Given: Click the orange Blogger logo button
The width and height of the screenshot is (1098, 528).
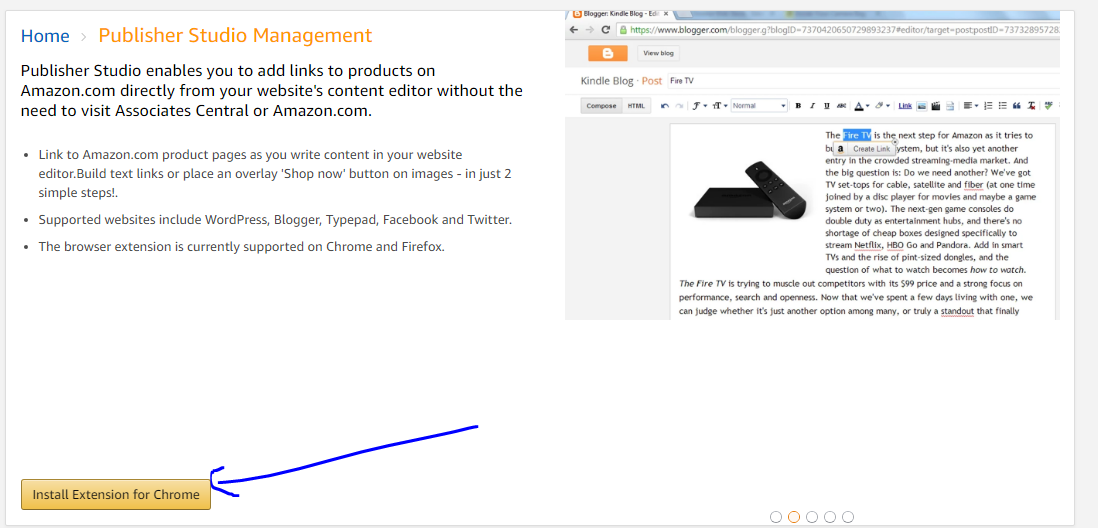Looking at the screenshot, I should pos(607,53).
